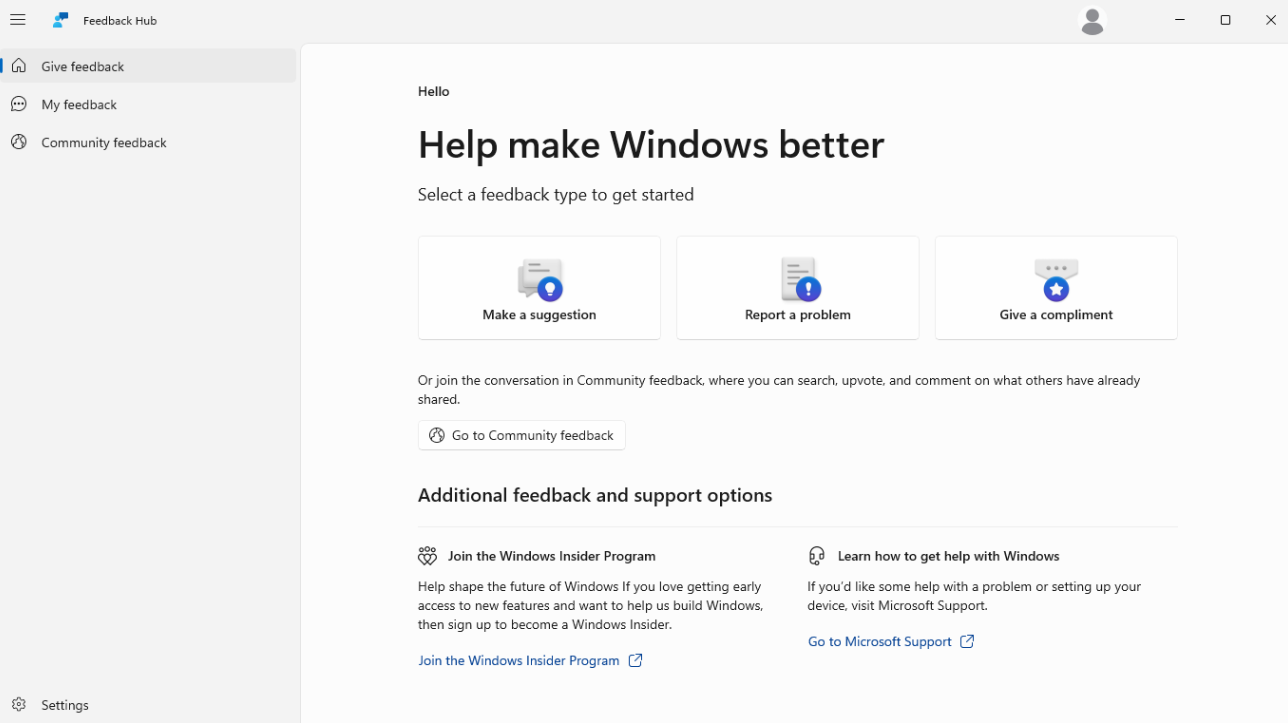
Task: Maximize the Feedback Hub window
Action: click(x=1225, y=20)
